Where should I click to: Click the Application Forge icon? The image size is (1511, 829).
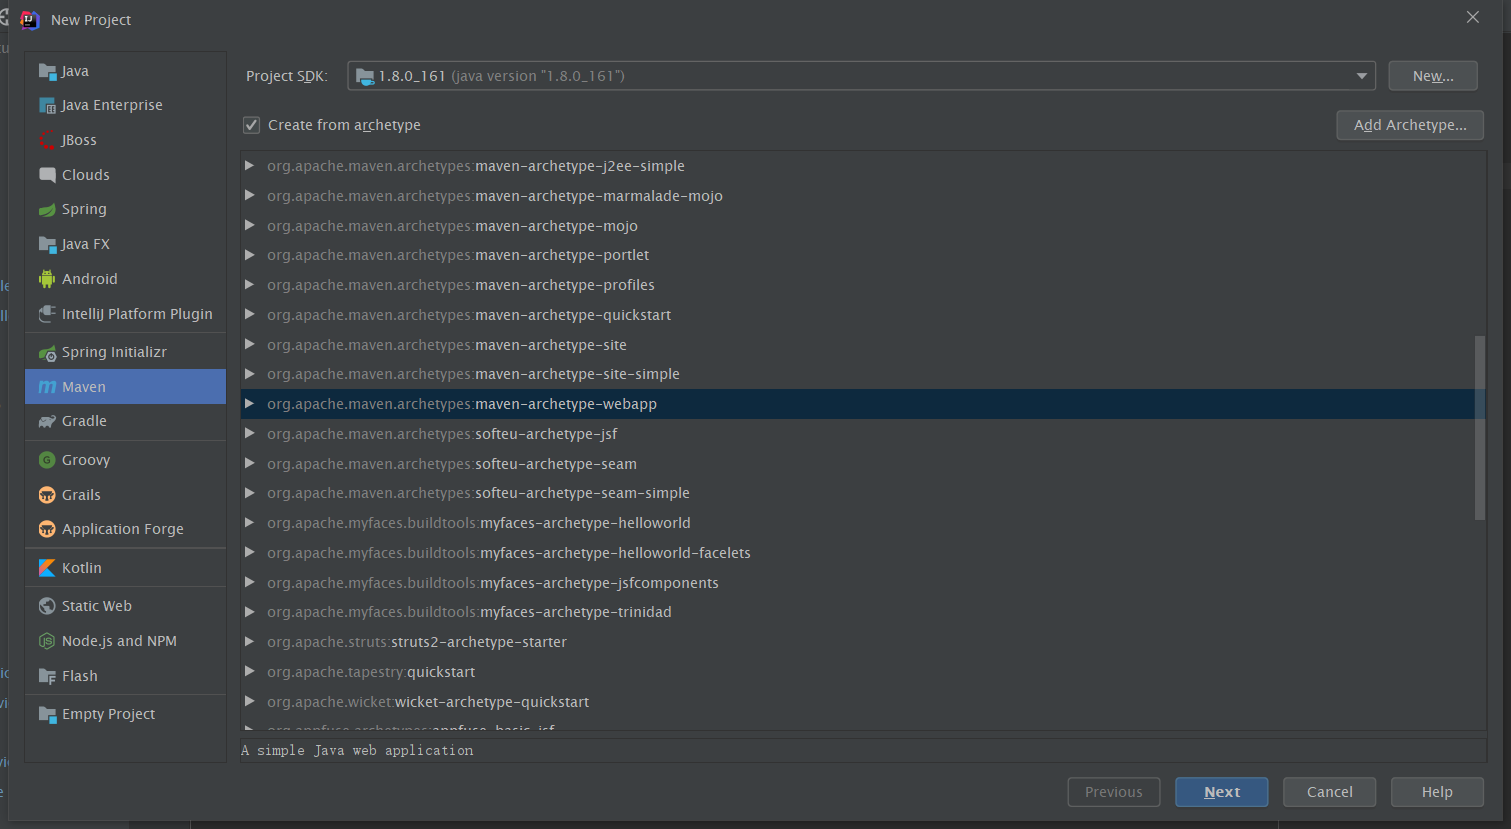point(47,529)
